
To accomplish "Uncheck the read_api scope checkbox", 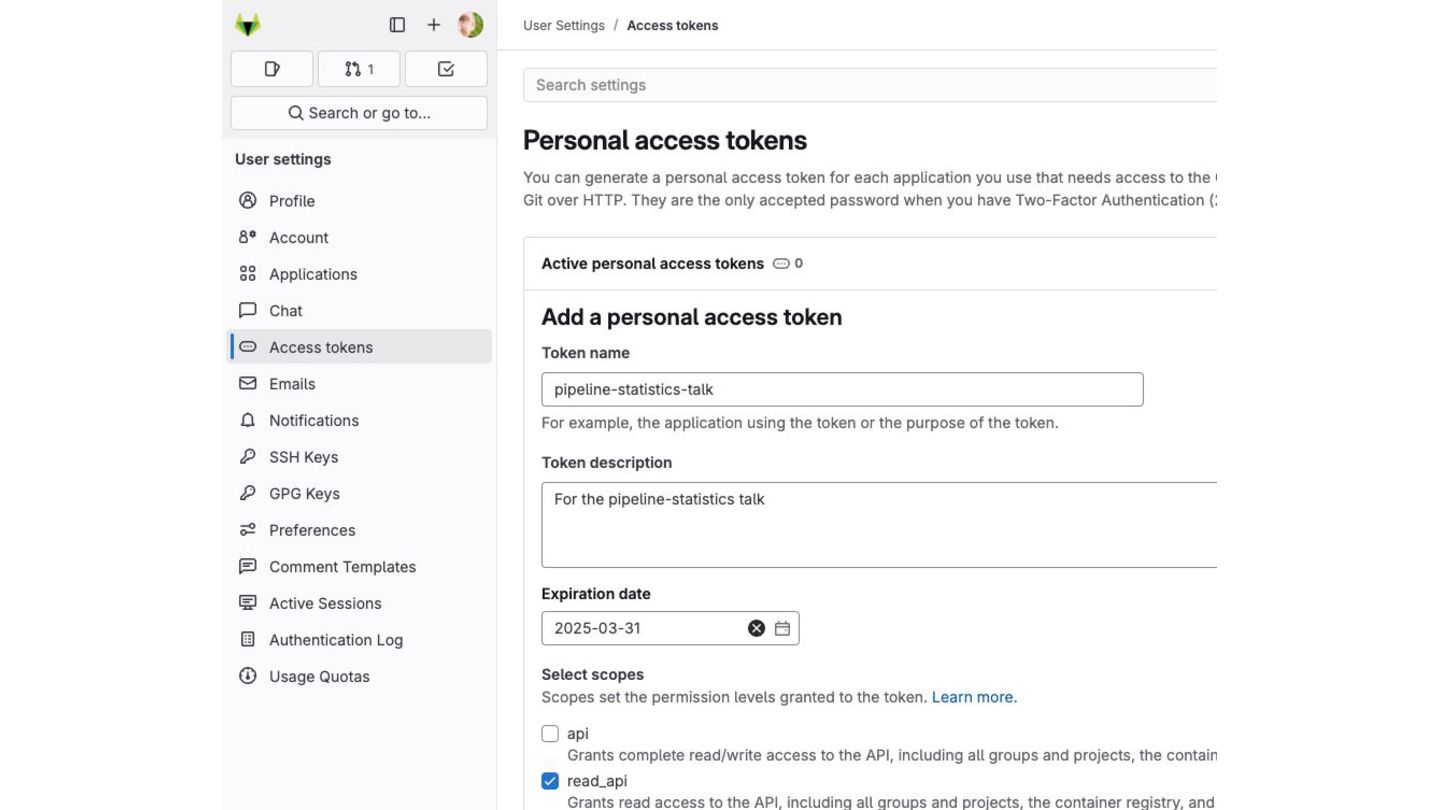I will tap(550, 781).
